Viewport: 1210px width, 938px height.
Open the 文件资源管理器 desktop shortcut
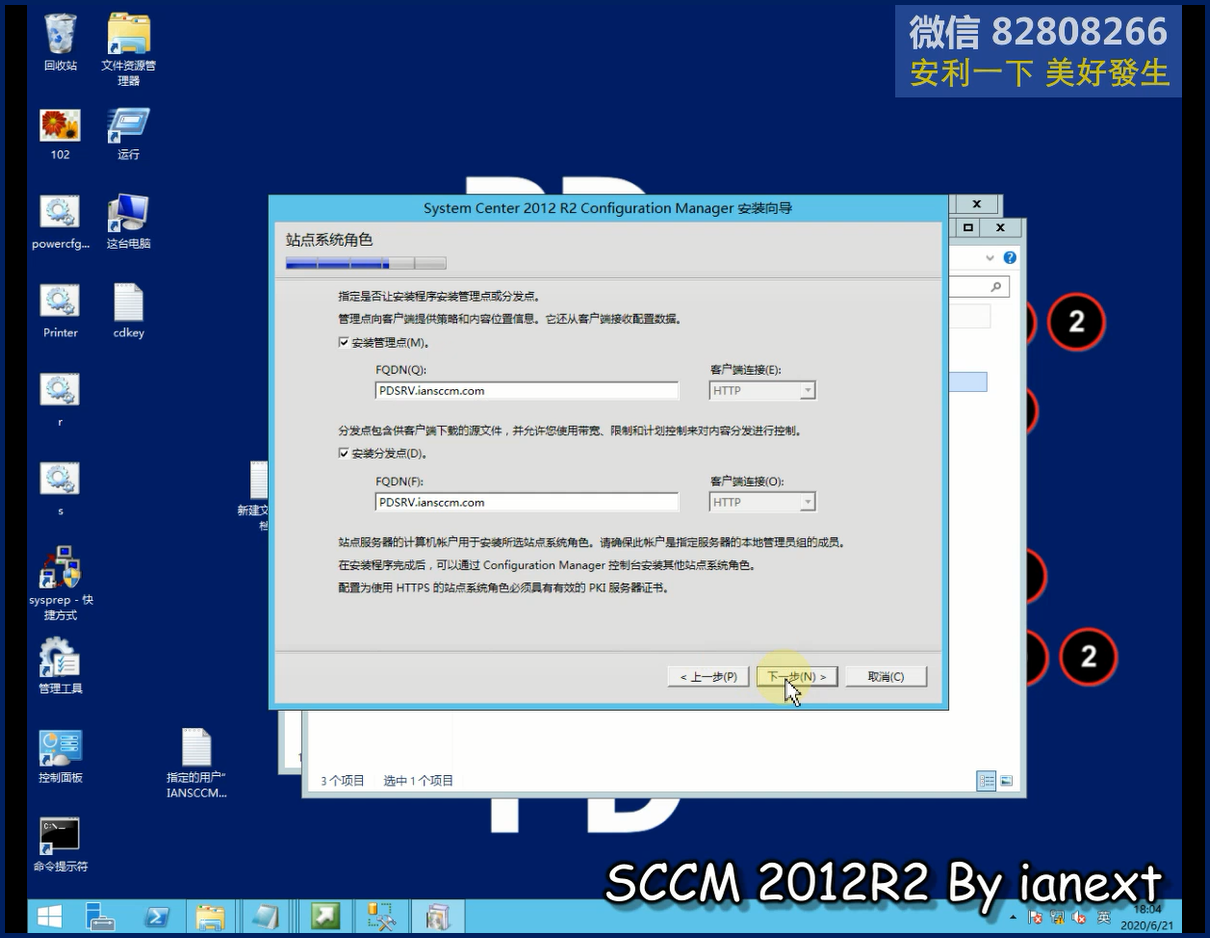(x=128, y=49)
